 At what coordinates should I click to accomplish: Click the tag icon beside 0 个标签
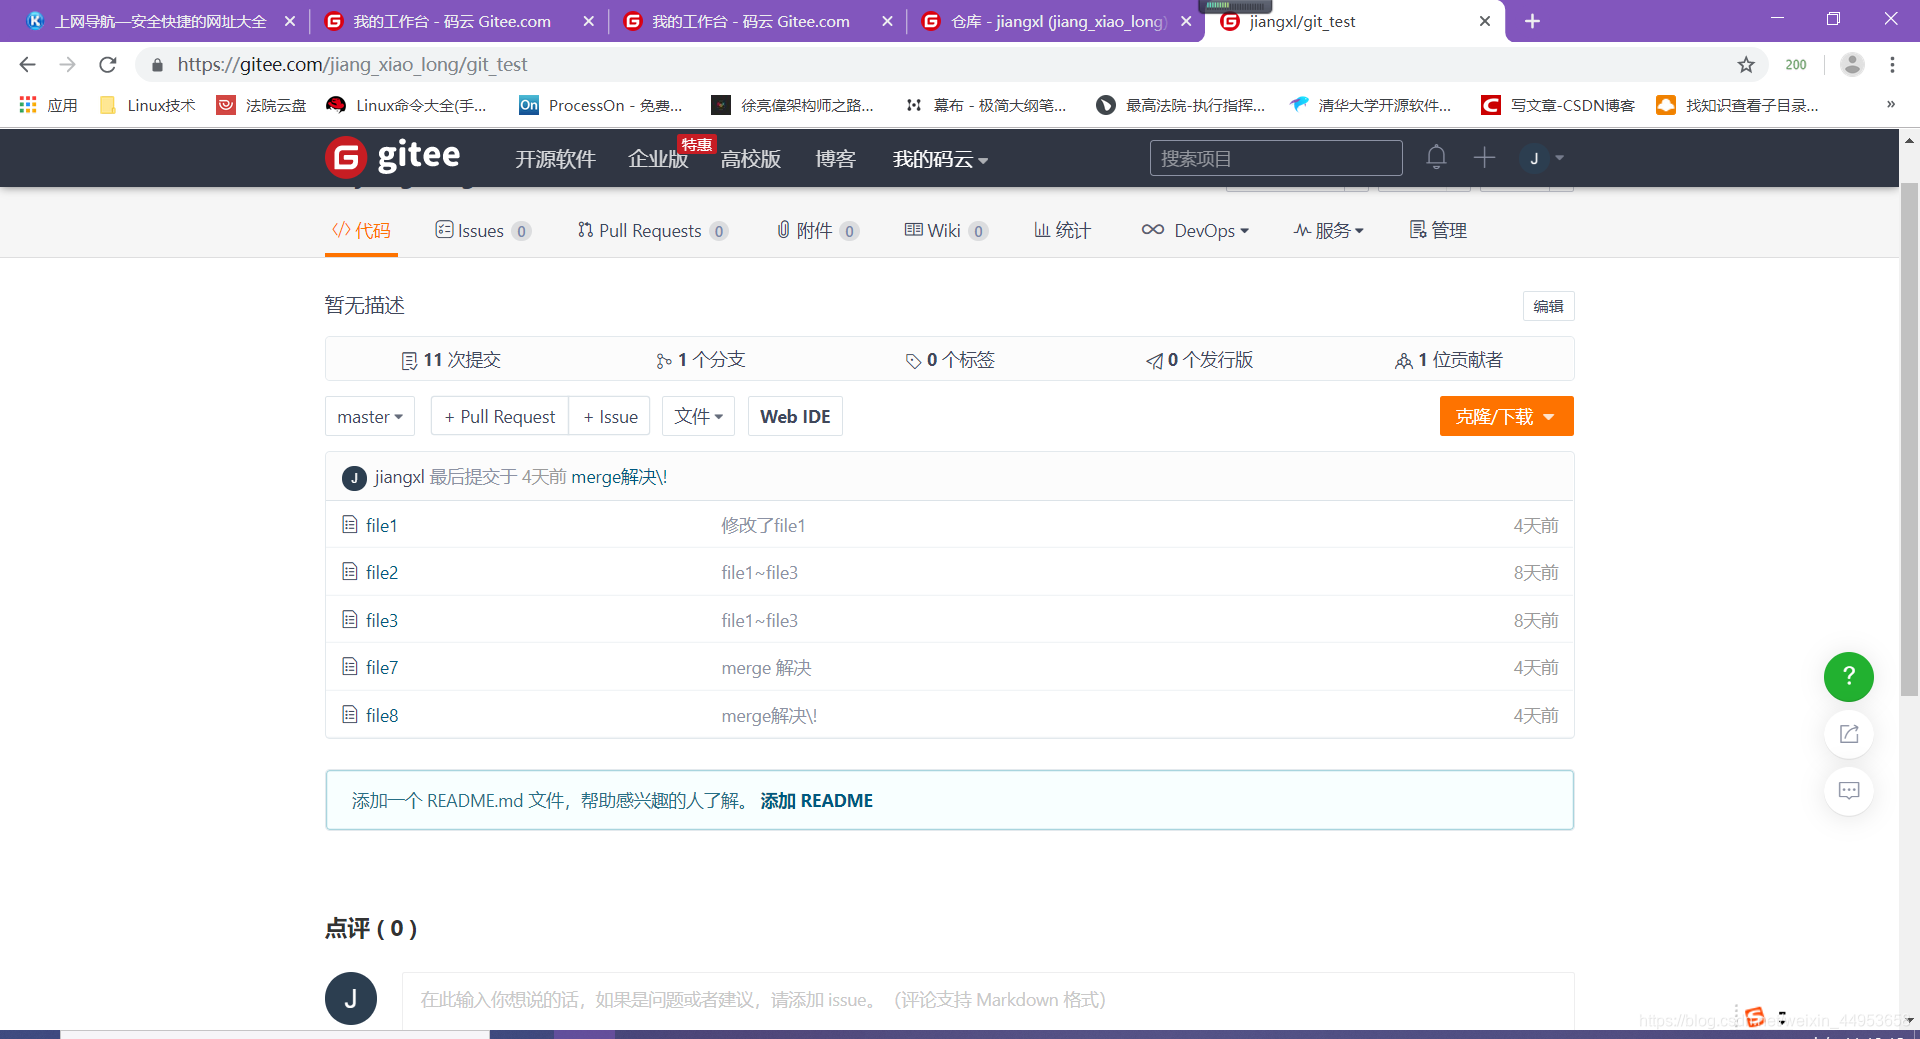[911, 359]
